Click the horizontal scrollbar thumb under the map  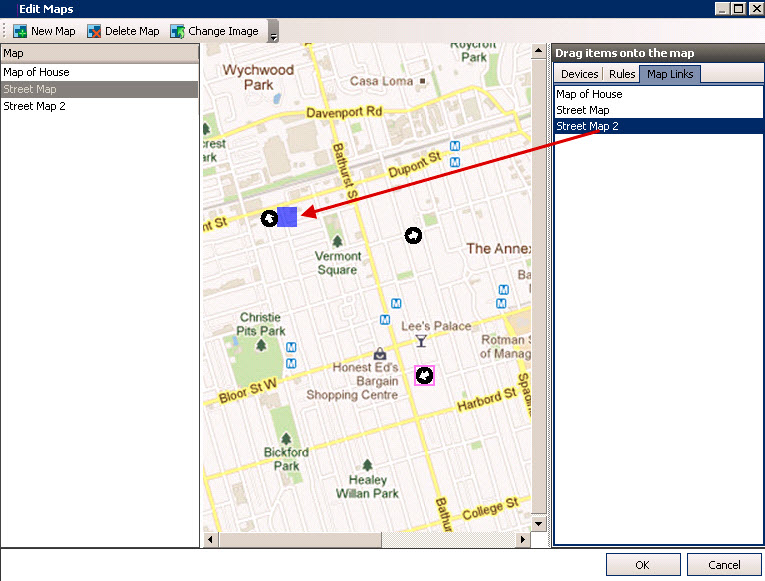pyautogui.click(x=300, y=540)
